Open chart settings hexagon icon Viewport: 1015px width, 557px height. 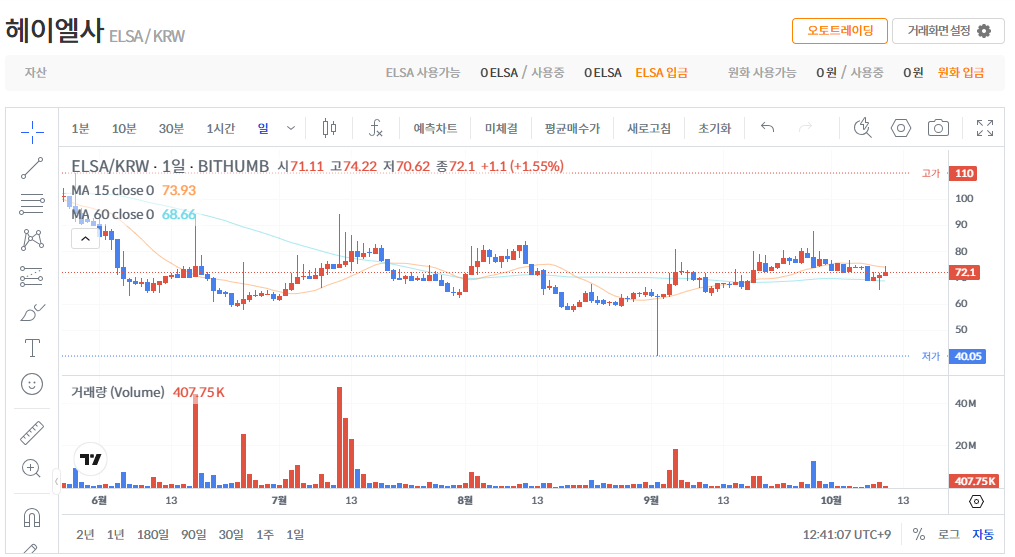click(x=900, y=128)
